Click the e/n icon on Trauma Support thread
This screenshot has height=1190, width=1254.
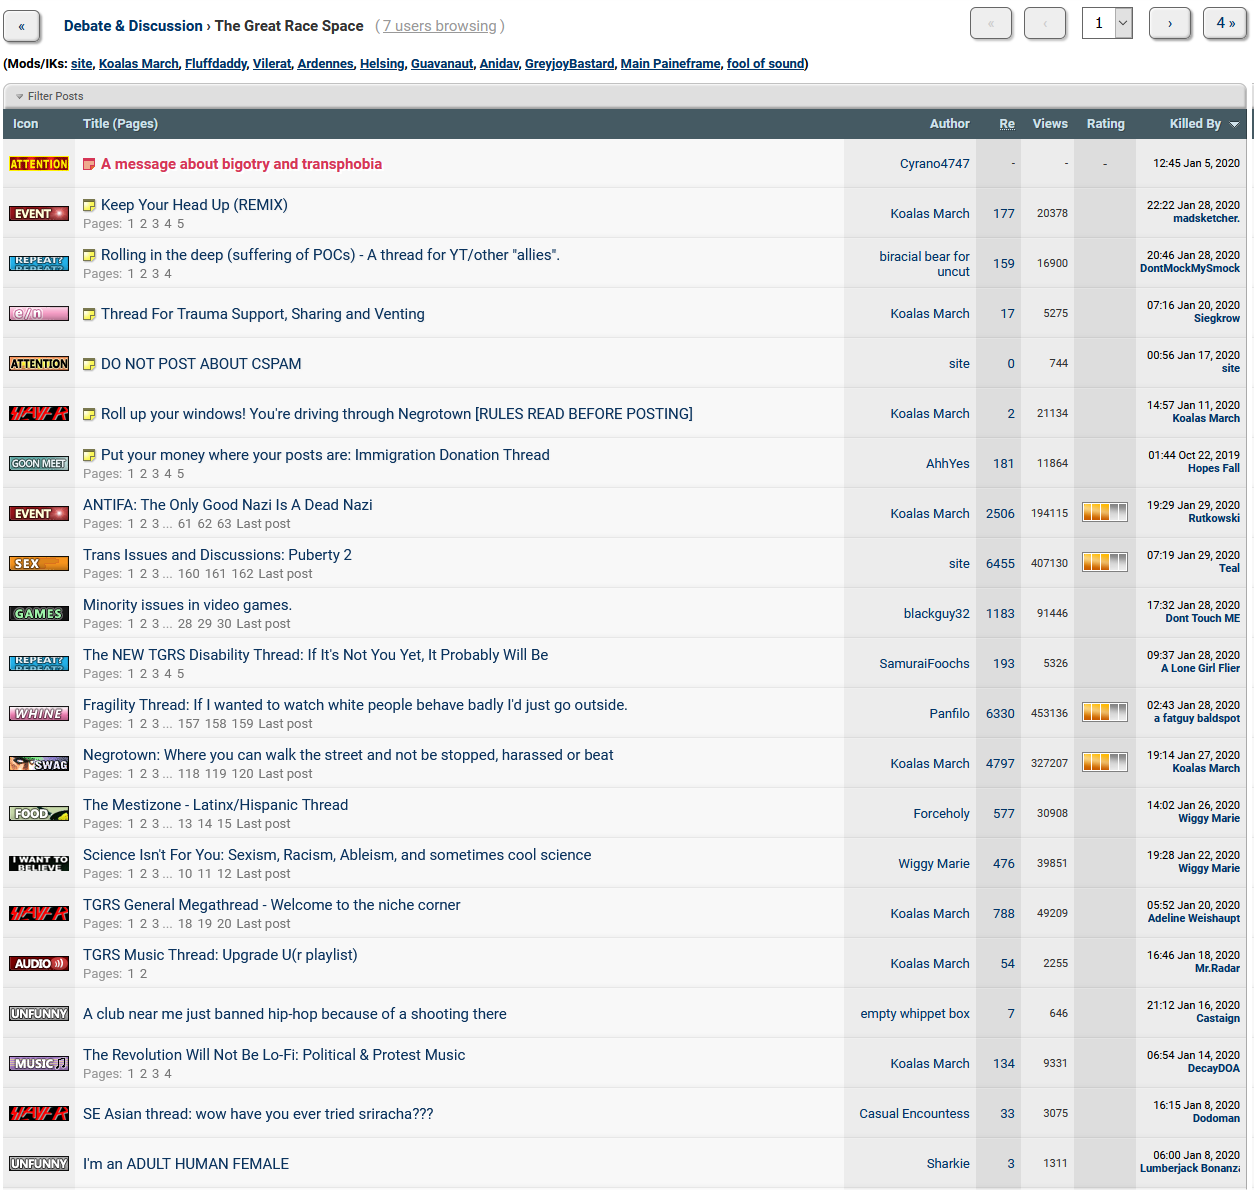pyautogui.click(x=39, y=314)
